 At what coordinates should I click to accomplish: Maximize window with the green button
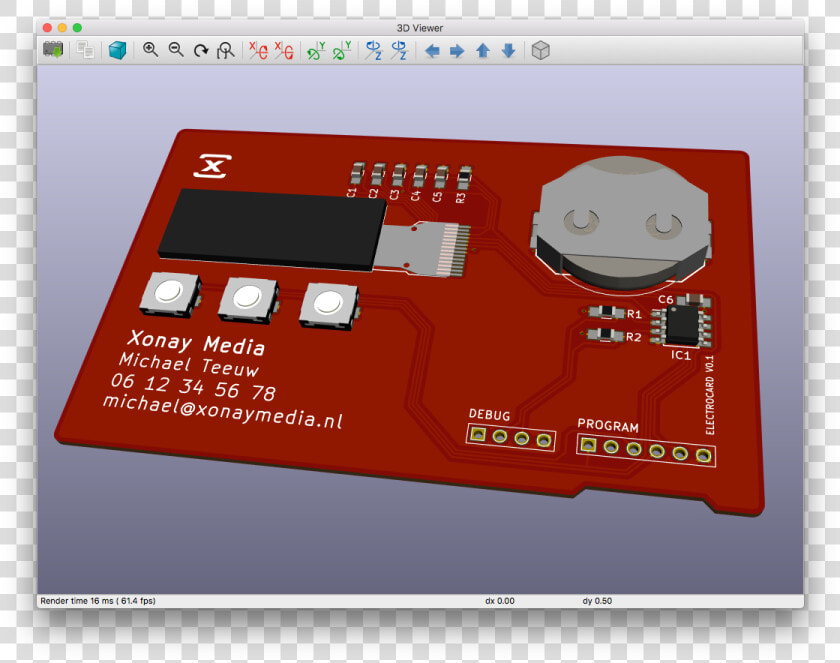point(77,27)
